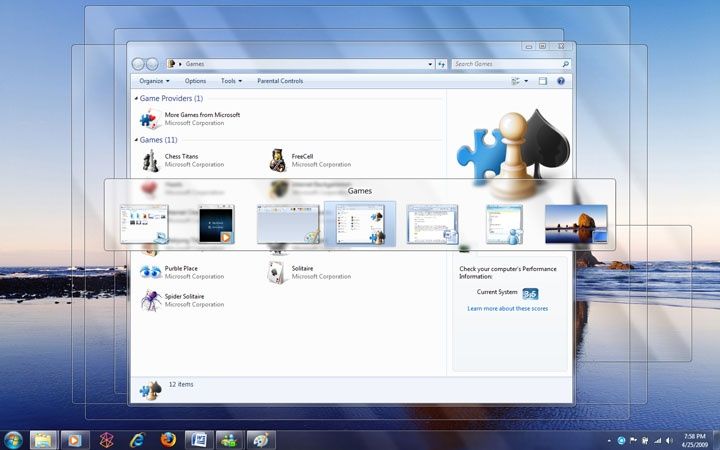Open the view options dropdown arrow
This screenshot has width=720, height=450.
(526, 81)
